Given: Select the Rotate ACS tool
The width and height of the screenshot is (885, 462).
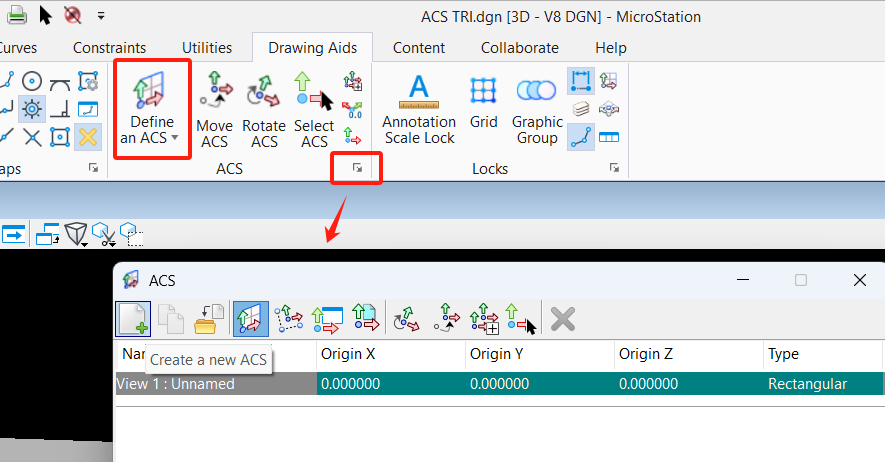Looking at the screenshot, I should coord(264,110).
